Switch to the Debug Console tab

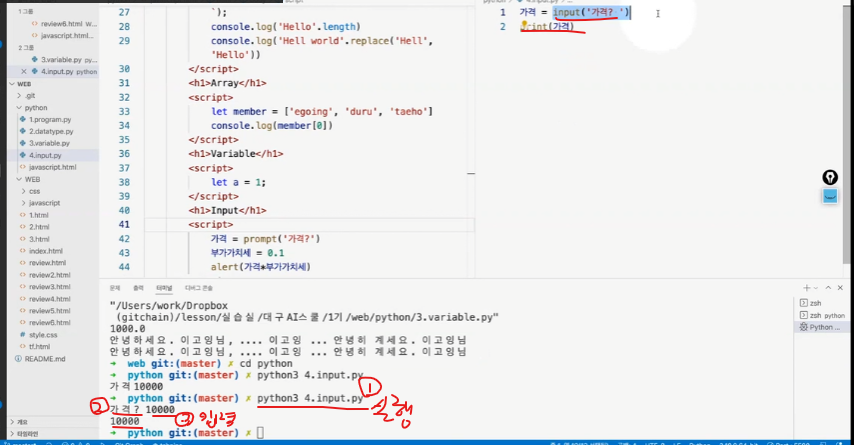coord(199,288)
